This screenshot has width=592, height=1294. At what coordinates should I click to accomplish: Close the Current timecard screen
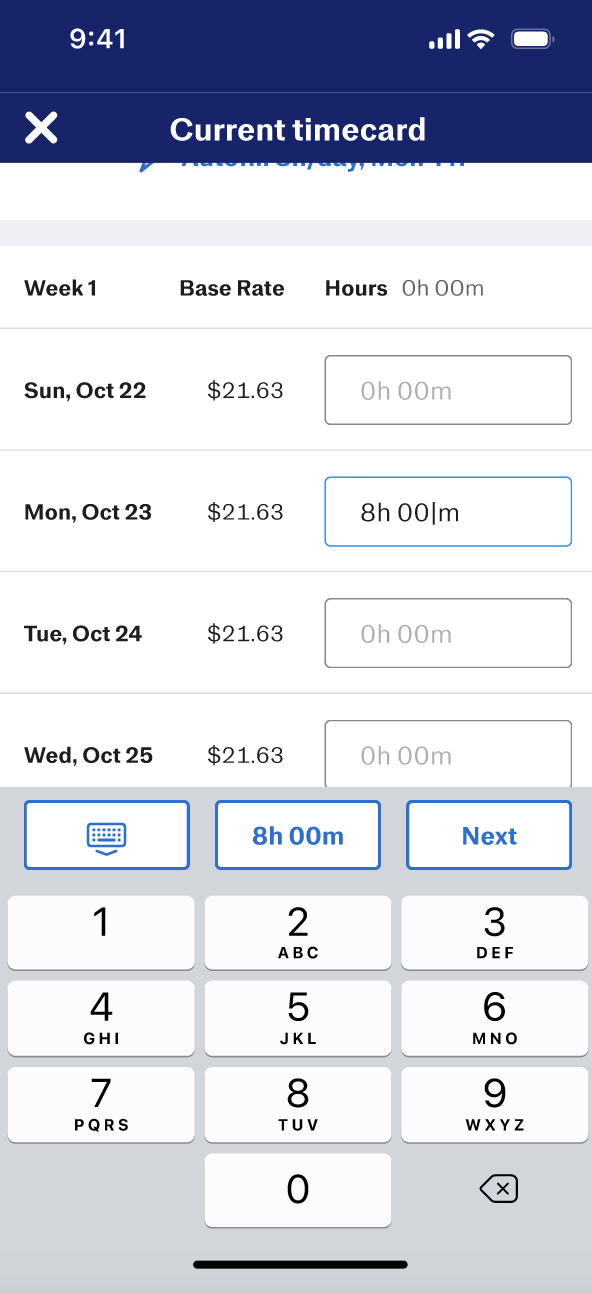[x=41, y=128]
